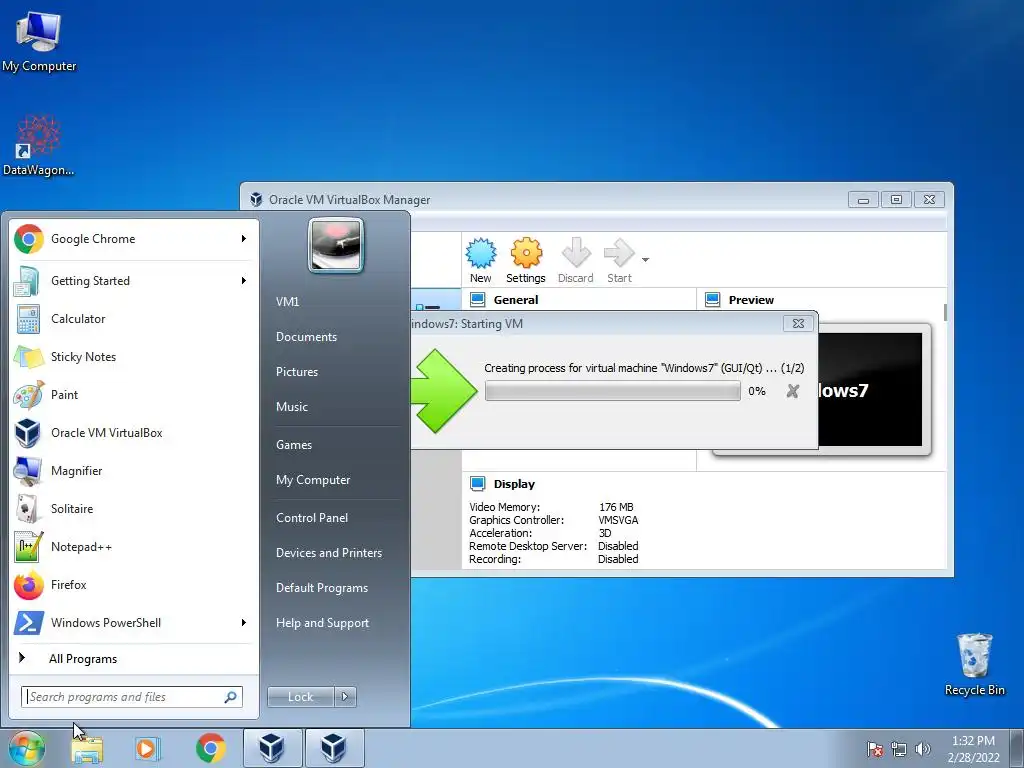Click the Display section header icon
1024x768 pixels.
pyautogui.click(x=477, y=484)
